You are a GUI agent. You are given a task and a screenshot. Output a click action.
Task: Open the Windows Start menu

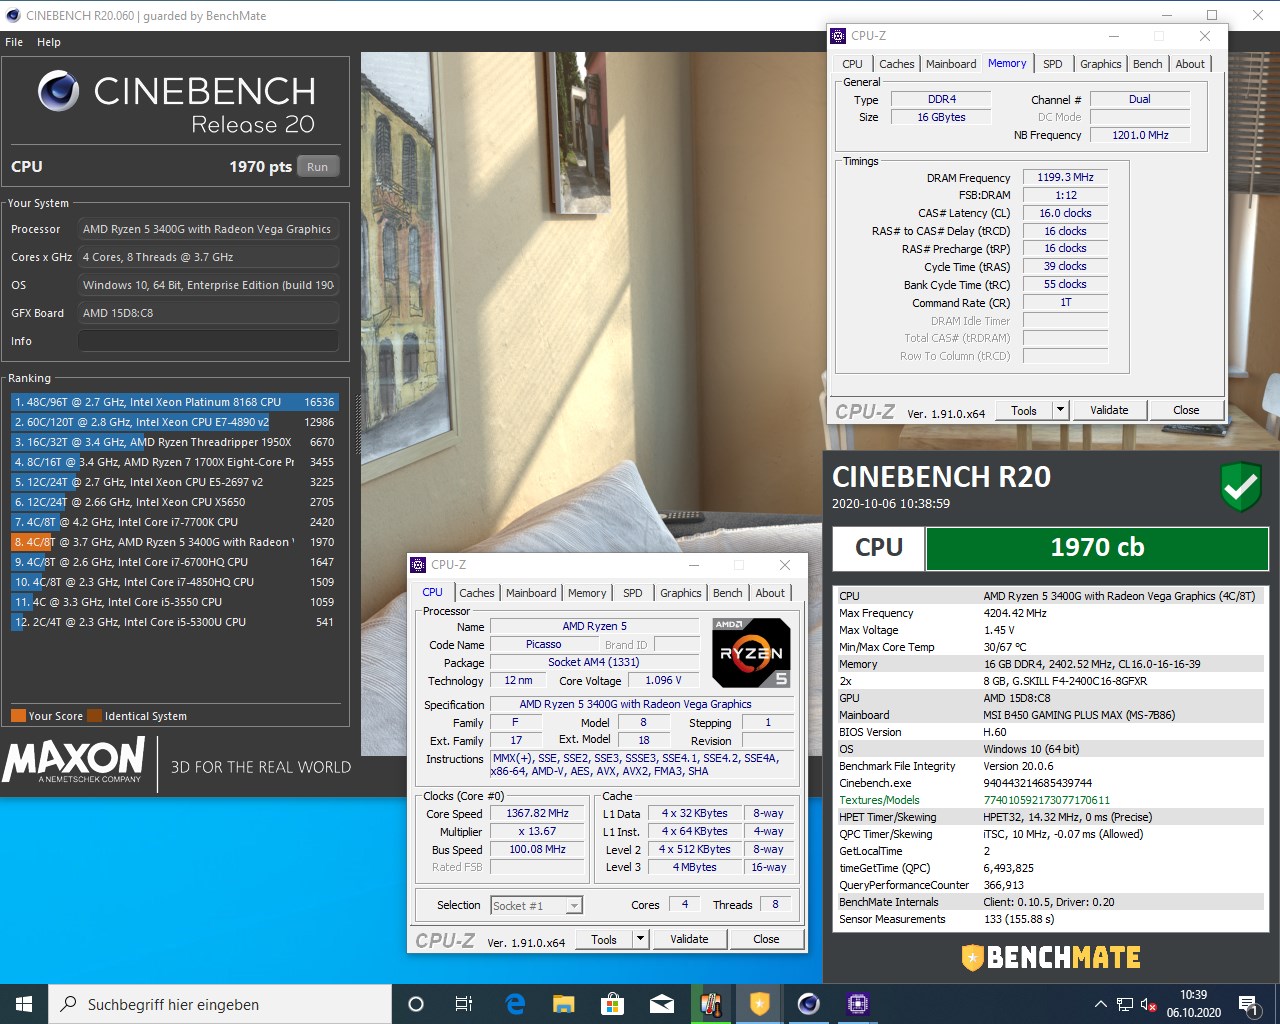[x=24, y=1004]
